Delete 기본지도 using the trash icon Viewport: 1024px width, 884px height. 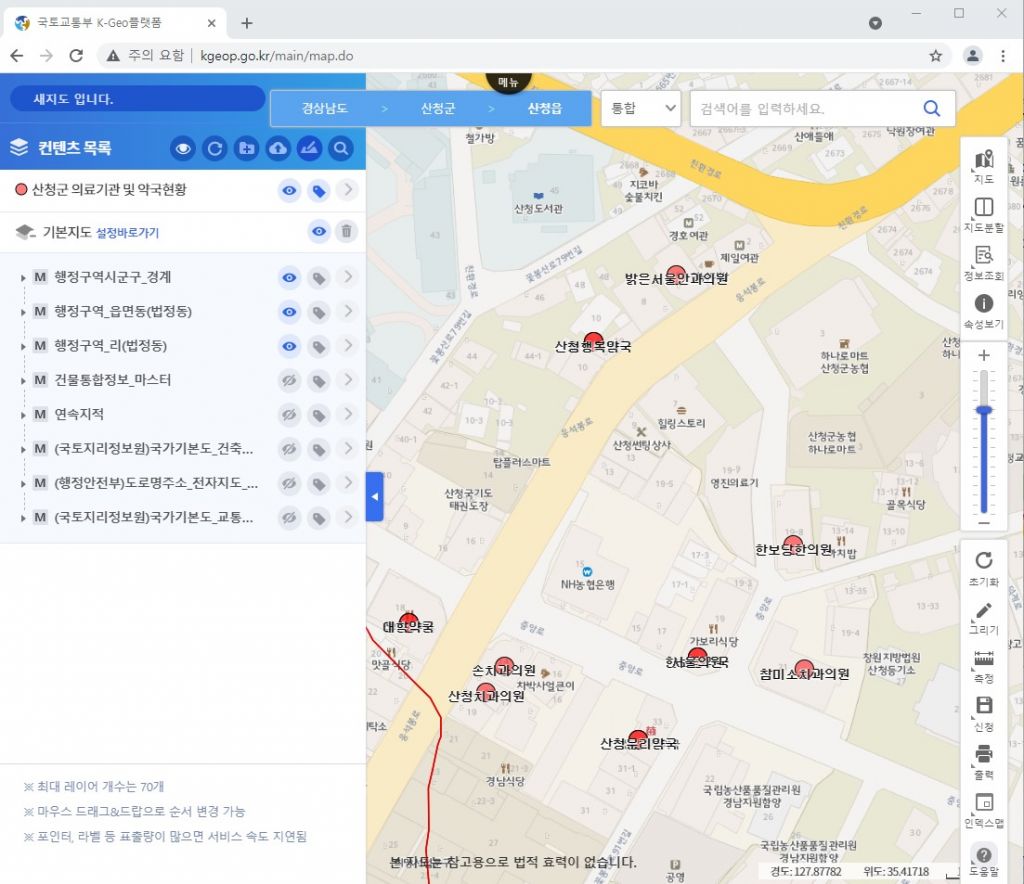click(x=346, y=232)
